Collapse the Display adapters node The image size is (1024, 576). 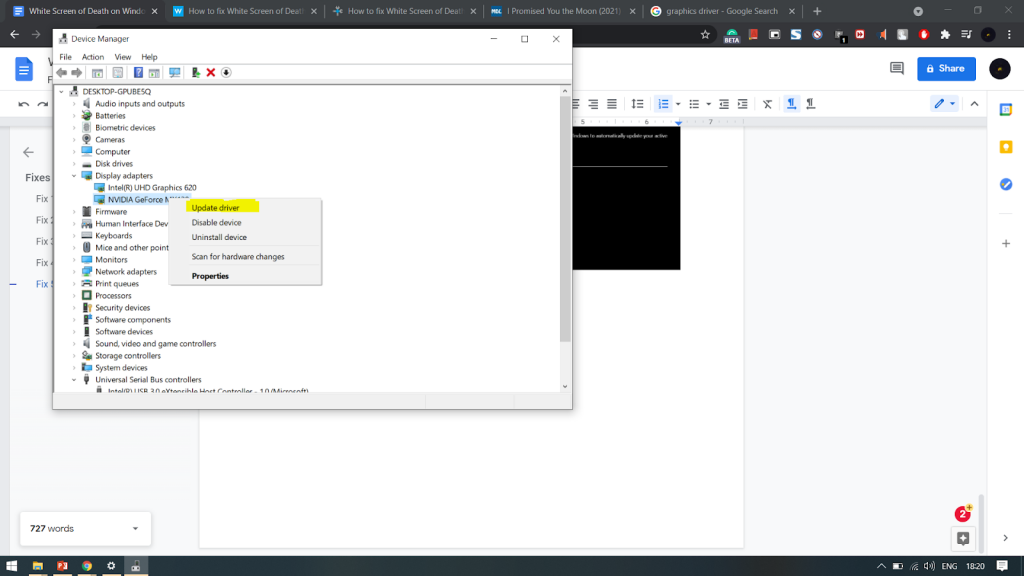tap(74, 176)
